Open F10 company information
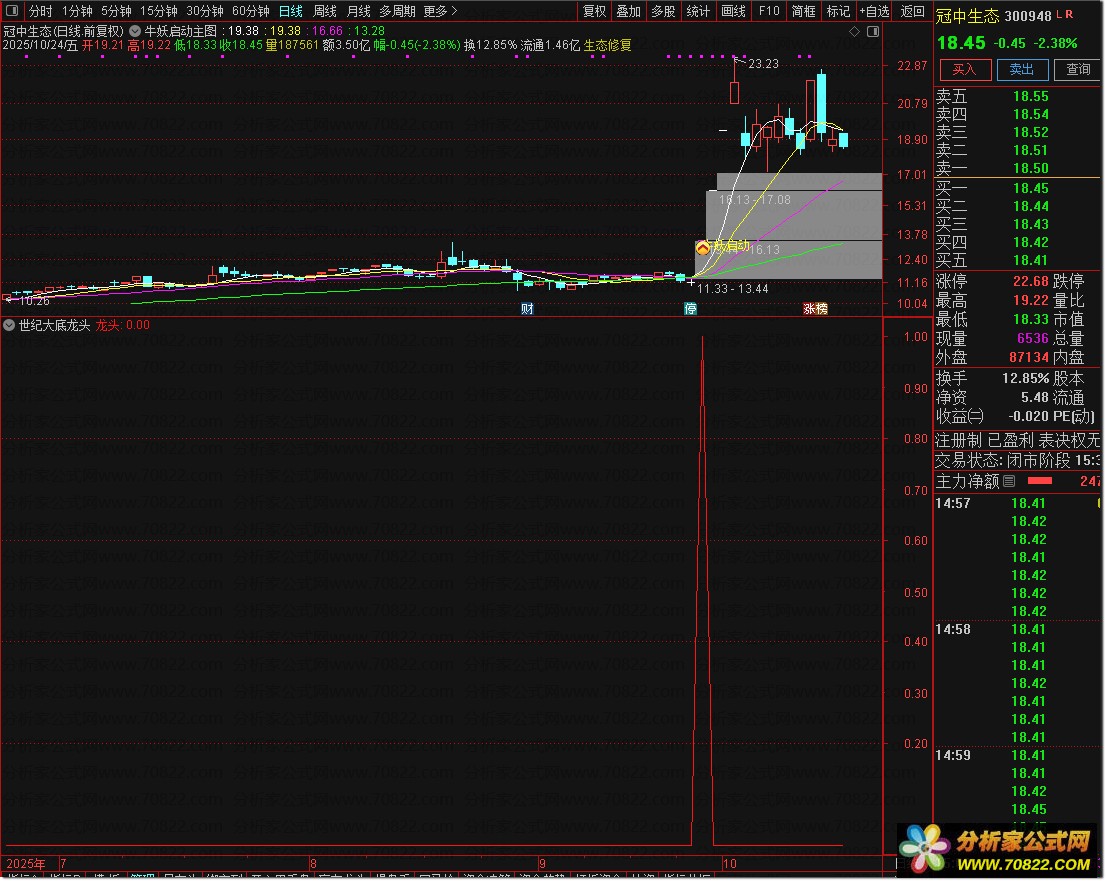Screen dimensions: 1107x881 769,11
